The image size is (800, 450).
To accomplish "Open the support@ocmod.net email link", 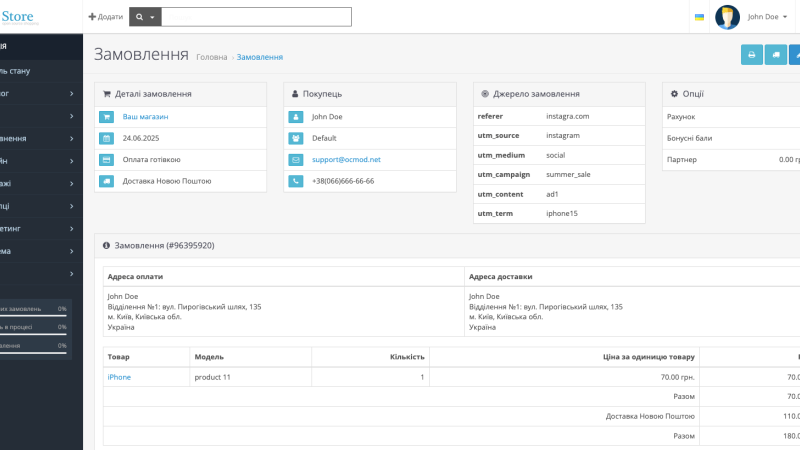I will (346, 160).
